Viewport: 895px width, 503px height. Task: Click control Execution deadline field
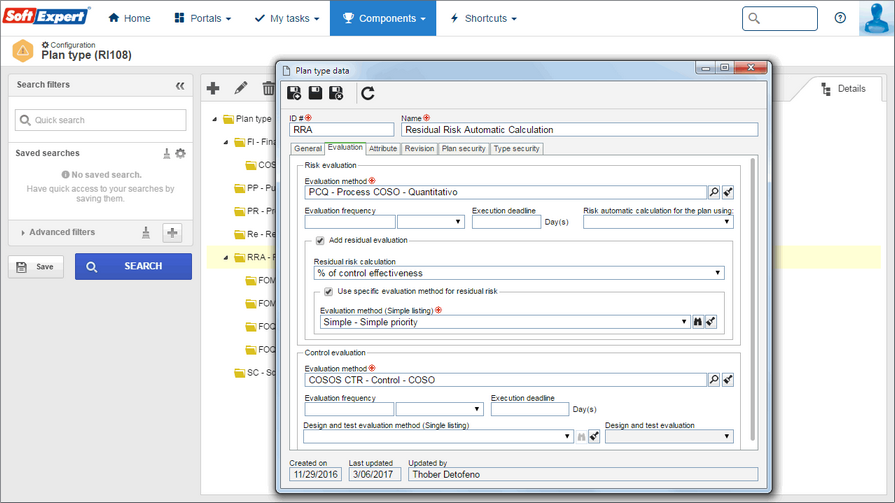(530, 409)
